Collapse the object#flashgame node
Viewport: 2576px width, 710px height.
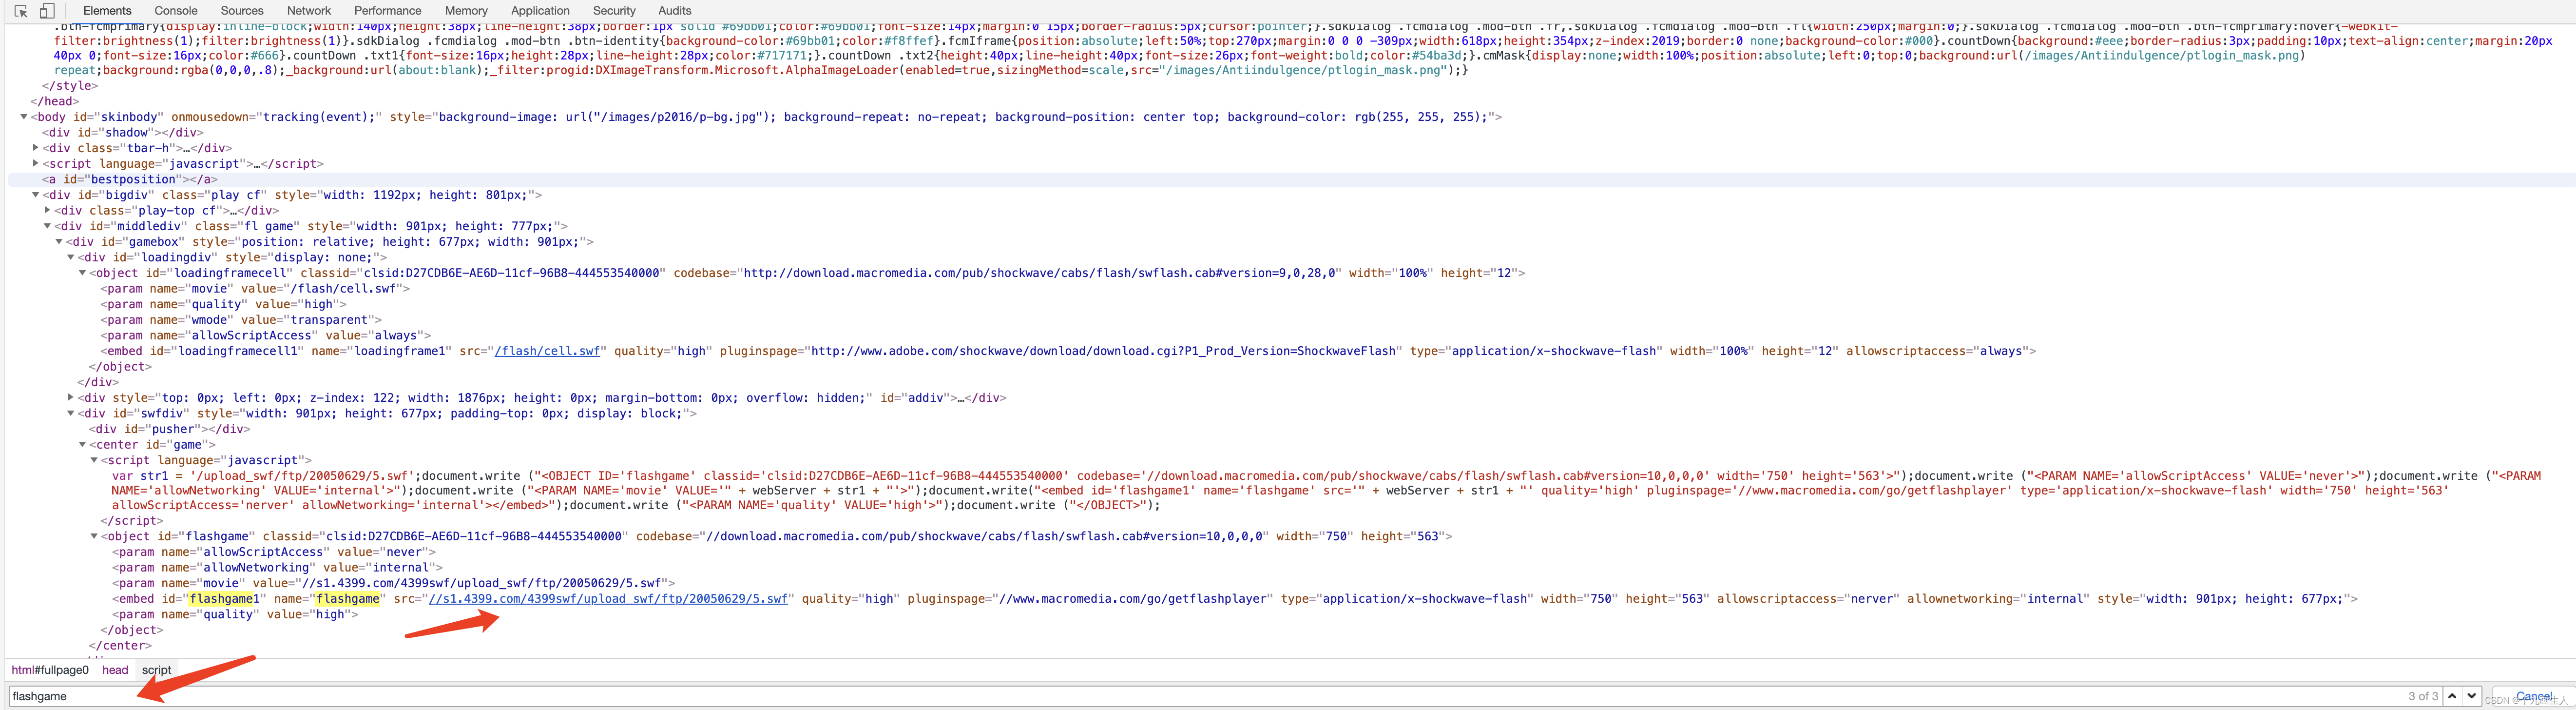[x=94, y=536]
